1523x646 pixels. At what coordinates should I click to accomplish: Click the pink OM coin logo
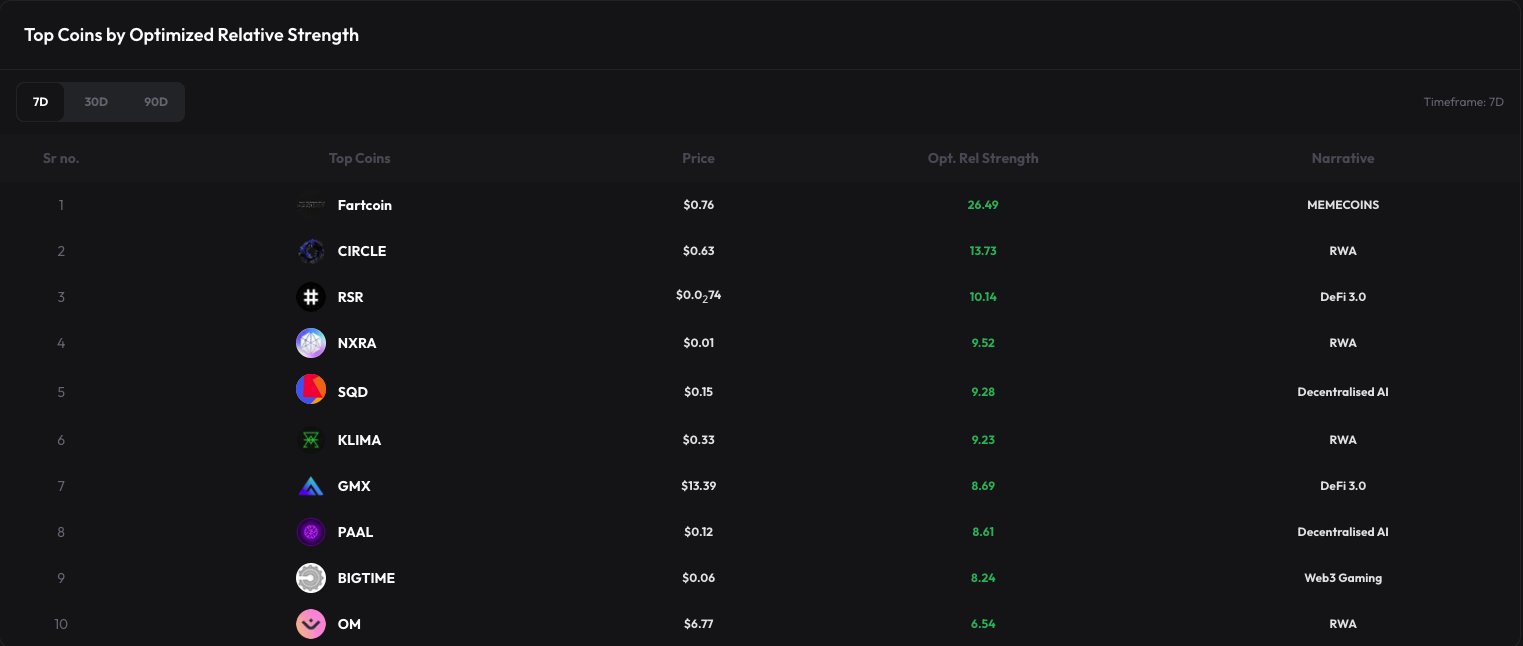coord(311,624)
